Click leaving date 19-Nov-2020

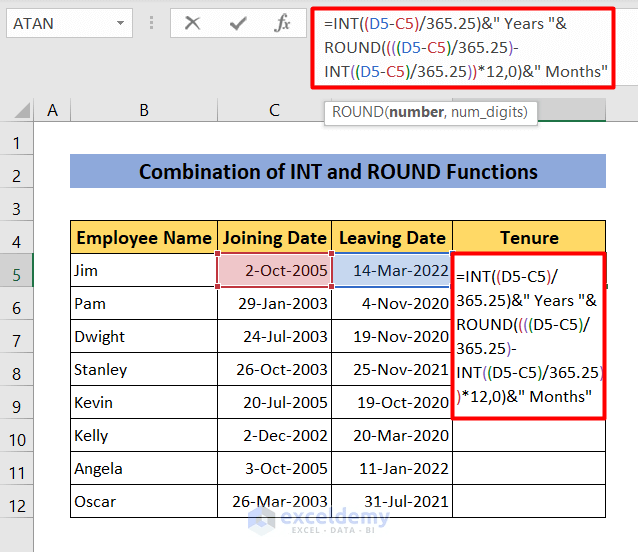(x=392, y=336)
